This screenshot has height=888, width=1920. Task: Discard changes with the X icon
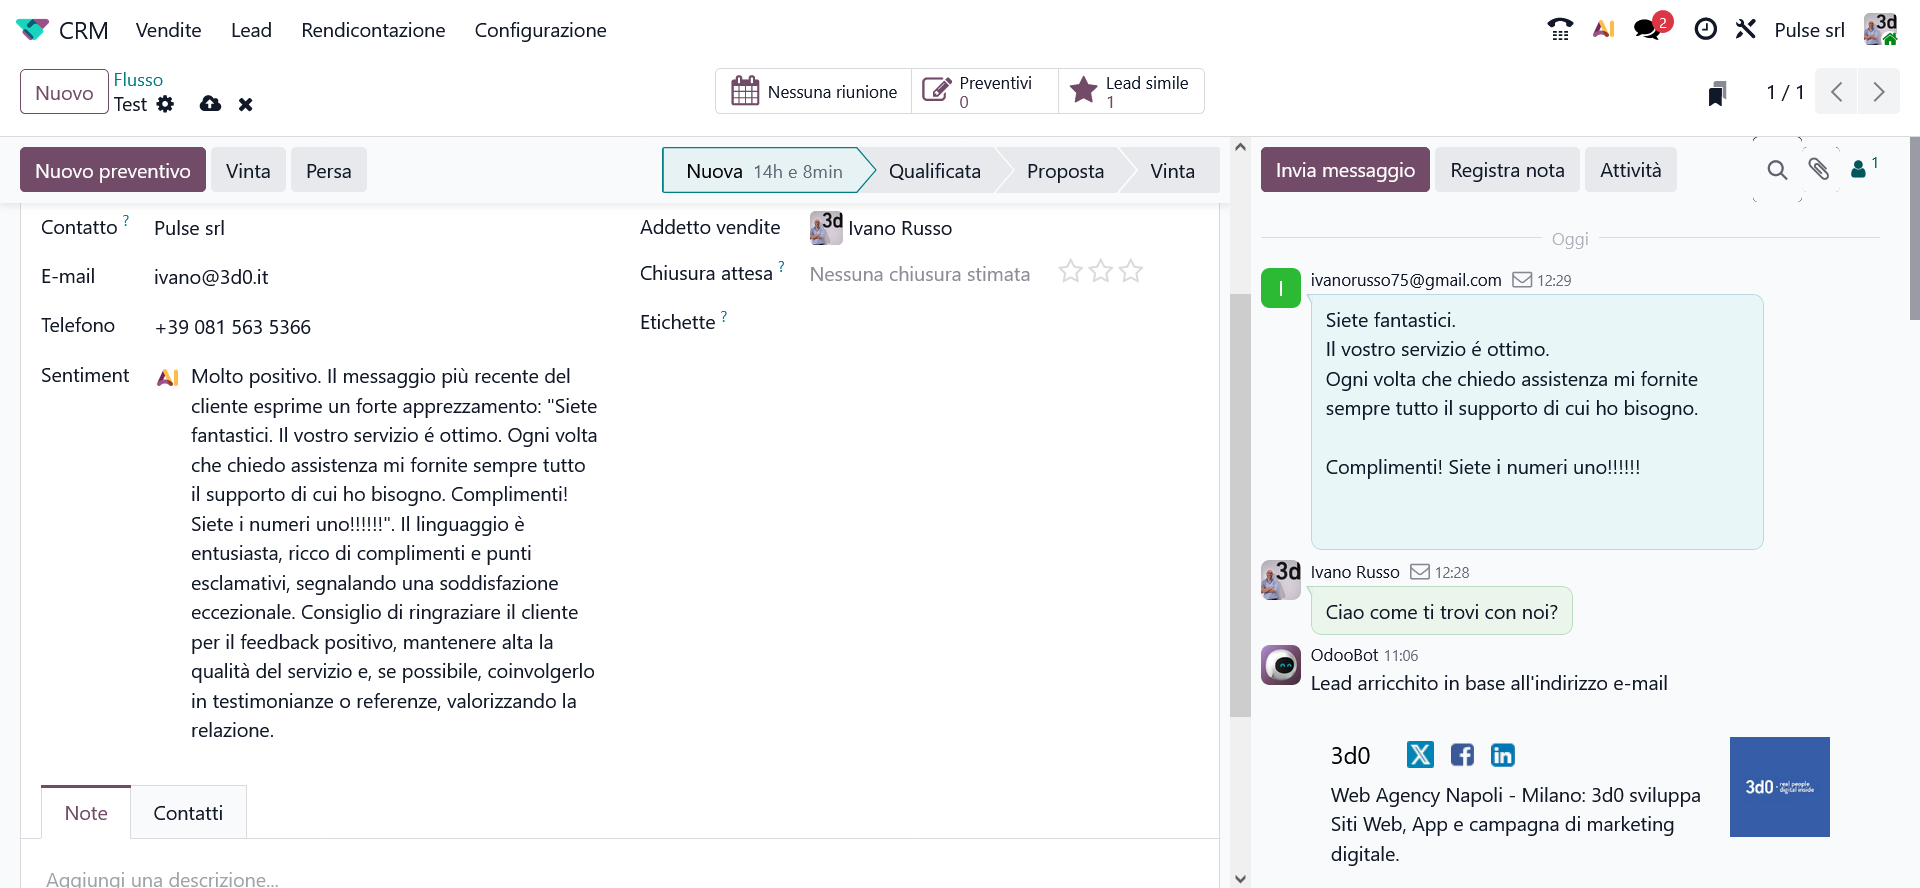click(x=245, y=104)
